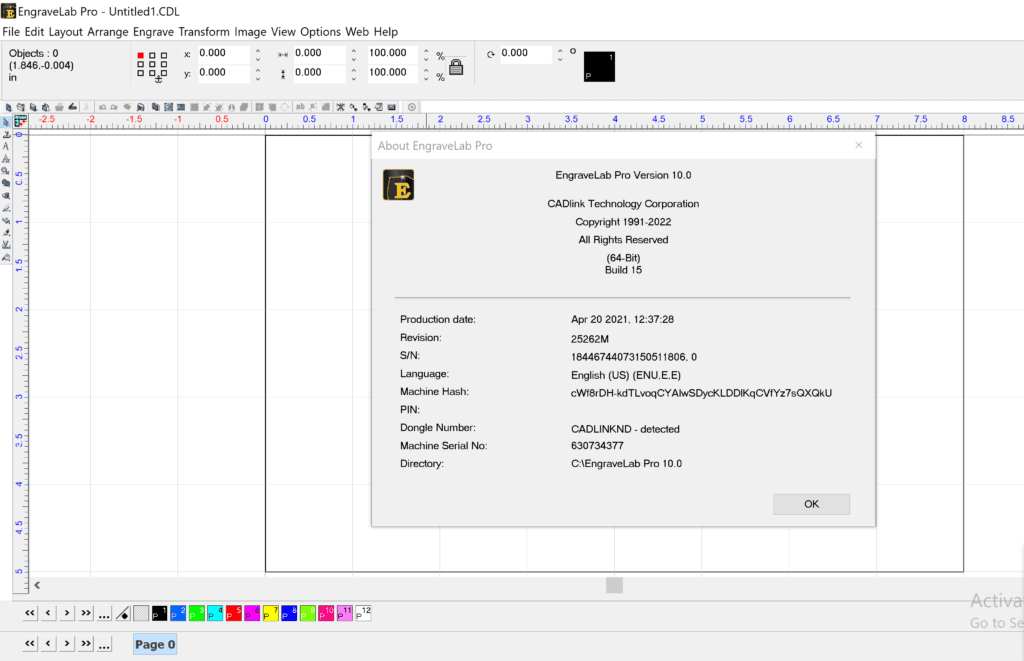Click the EngraveLab Pro logo in the About dialog

click(x=396, y=184)
